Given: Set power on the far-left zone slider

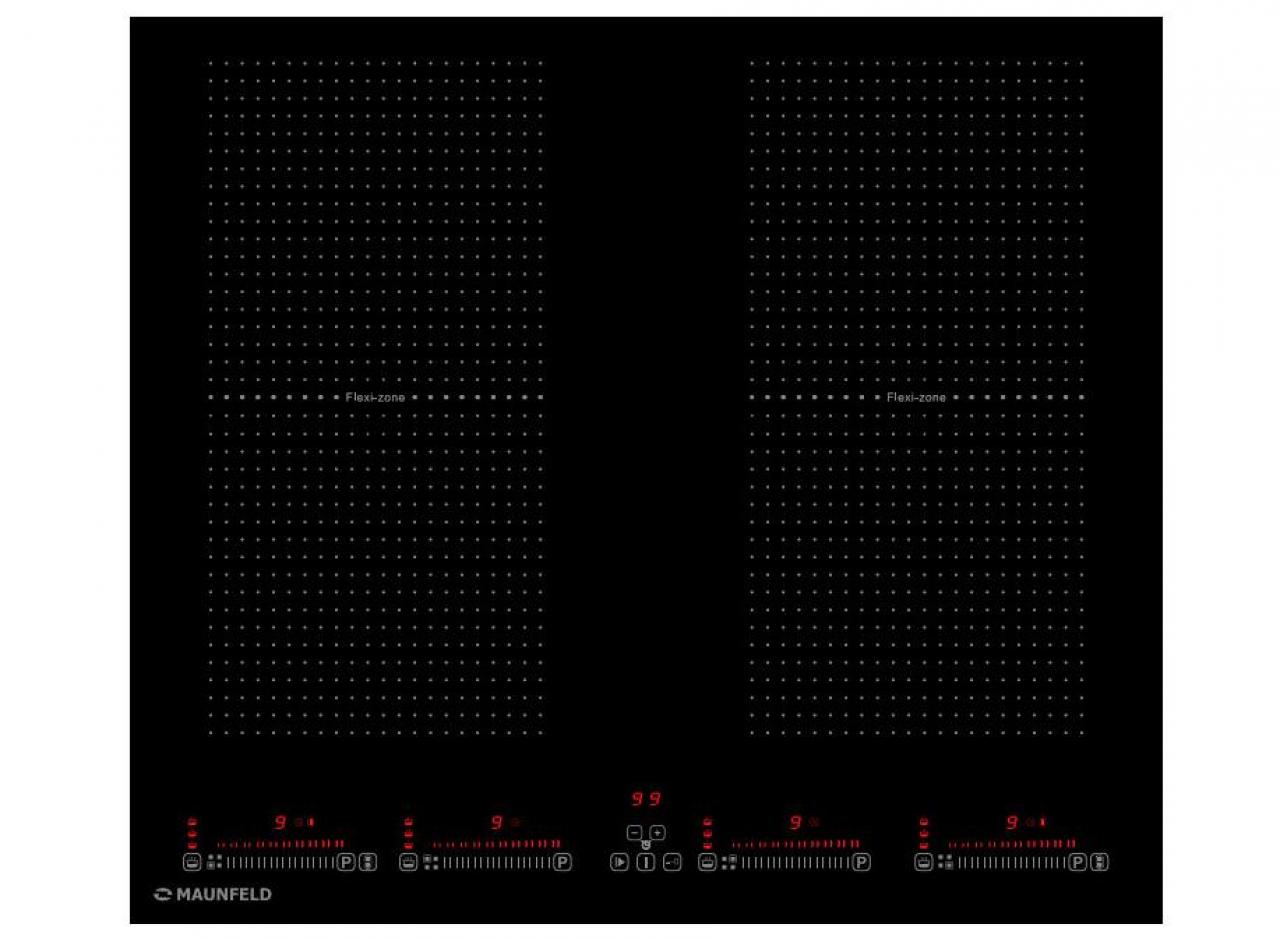Looking at the screenshot, I should (x=278, y=862).
